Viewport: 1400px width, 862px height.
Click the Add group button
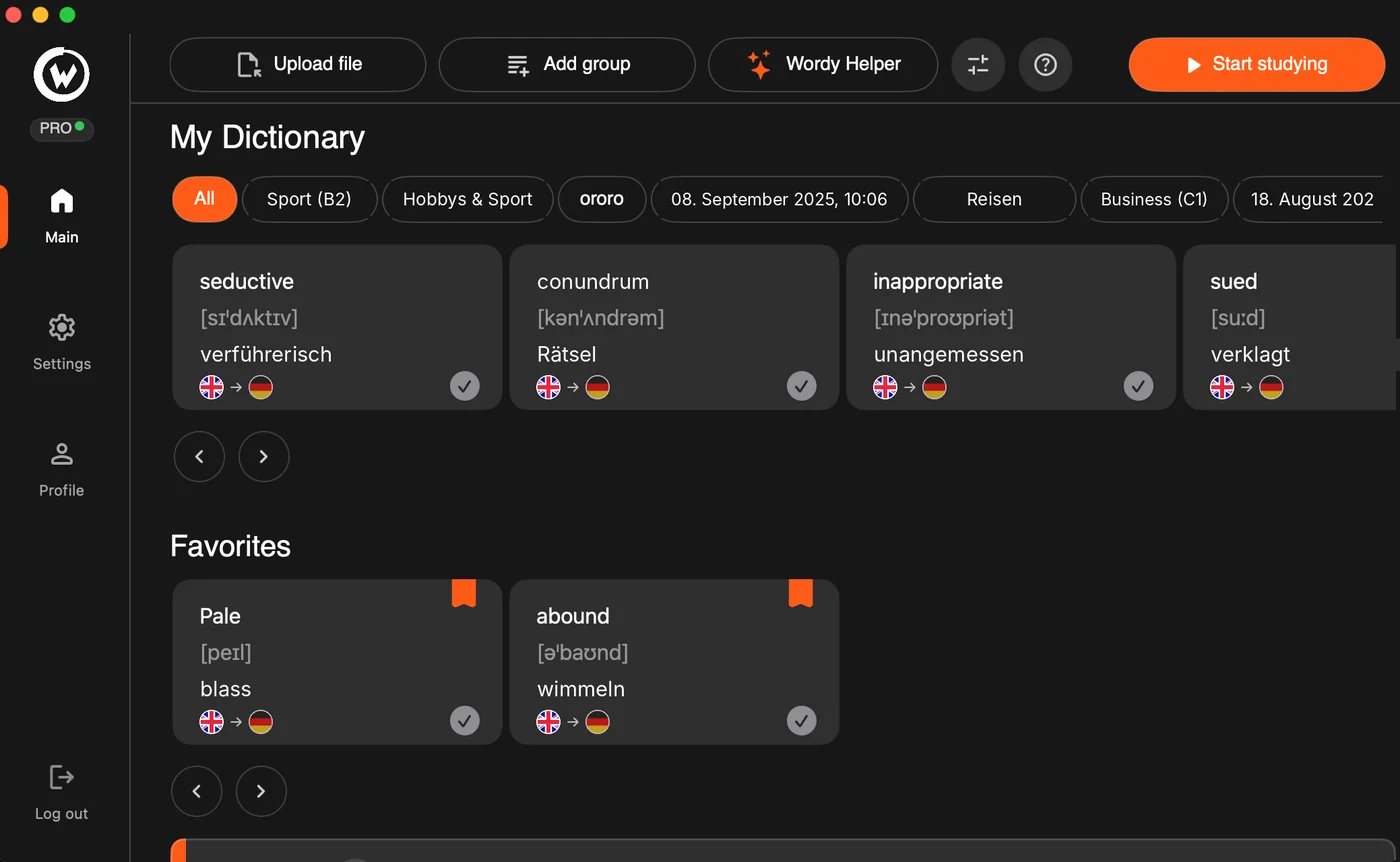click(x=567, y=65)
